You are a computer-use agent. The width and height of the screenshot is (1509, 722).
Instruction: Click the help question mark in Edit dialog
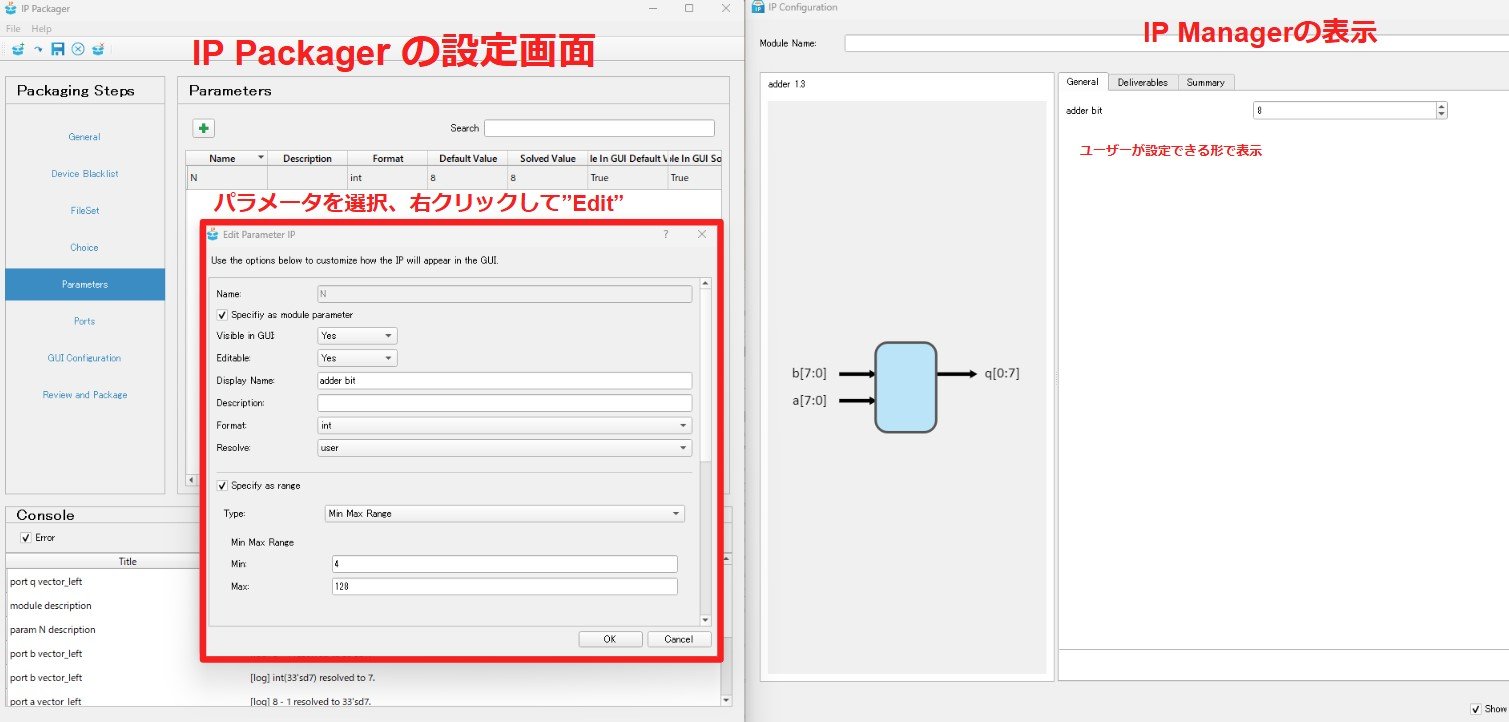[666, 234]
